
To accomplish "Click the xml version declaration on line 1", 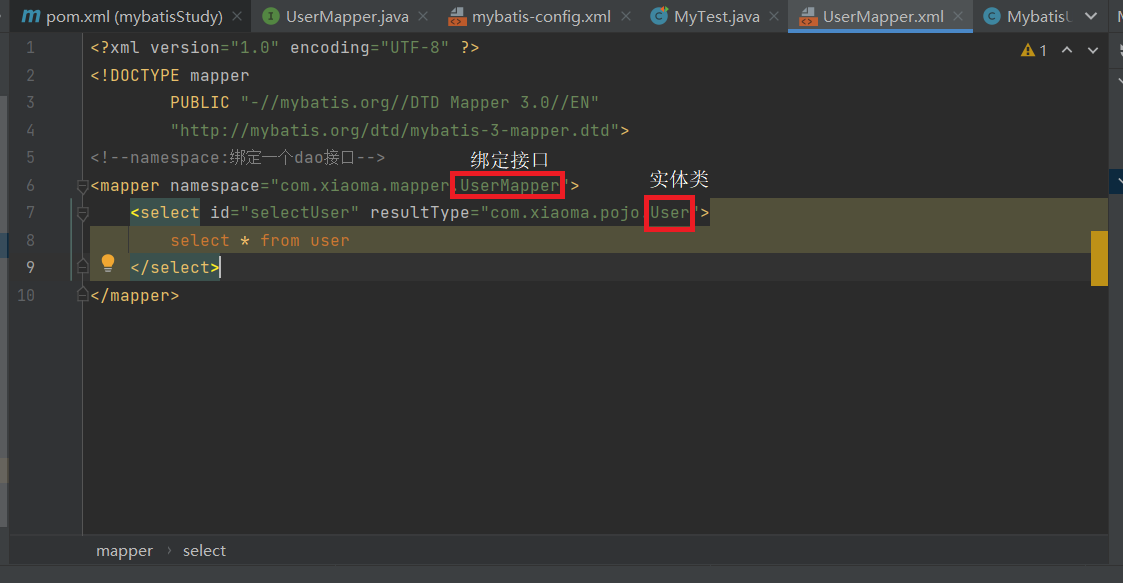I will pyautogui.click(x=285, y=48).
